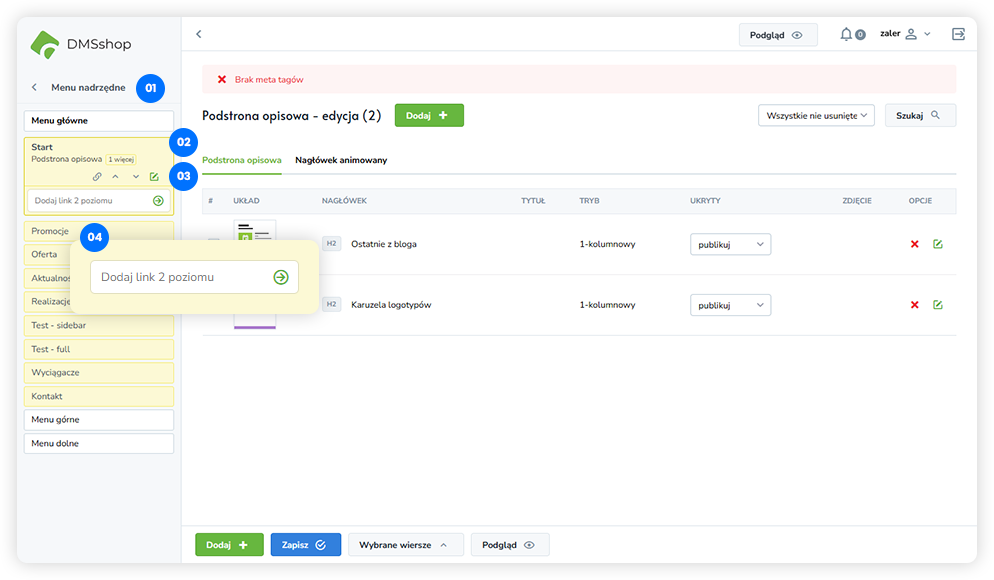994x580 pixels.
Task: Delete the 'Karuzela logotypów' row
Action: [x=914, y=305]
